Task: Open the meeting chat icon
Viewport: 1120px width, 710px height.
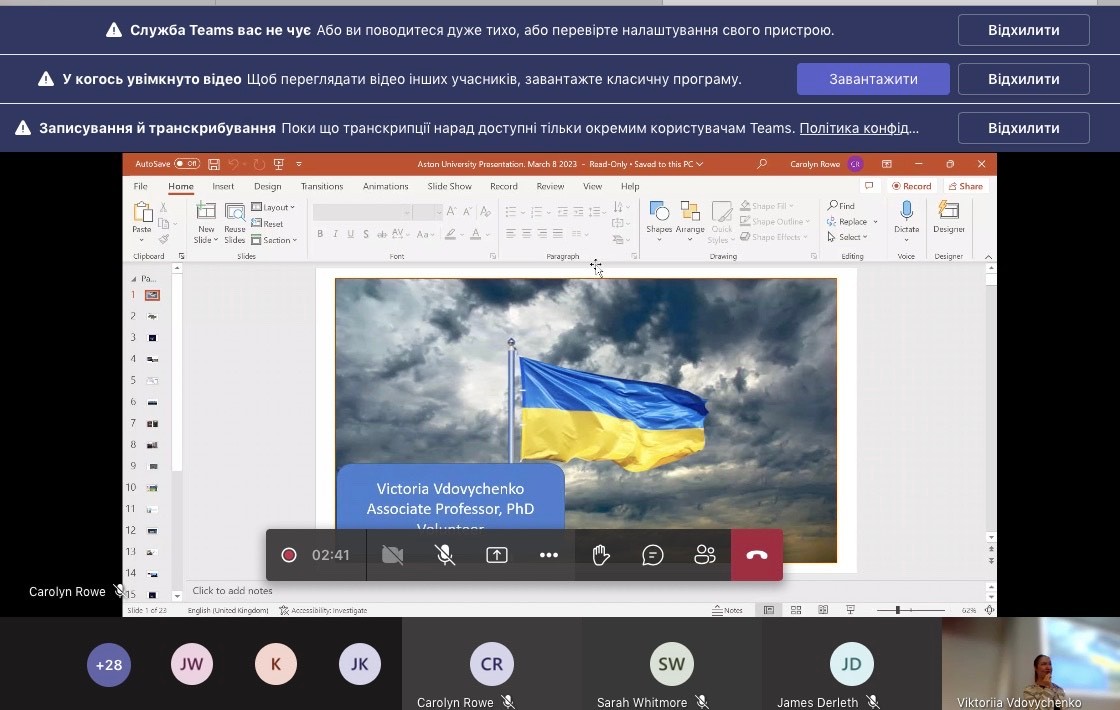Action: (653, 555)
